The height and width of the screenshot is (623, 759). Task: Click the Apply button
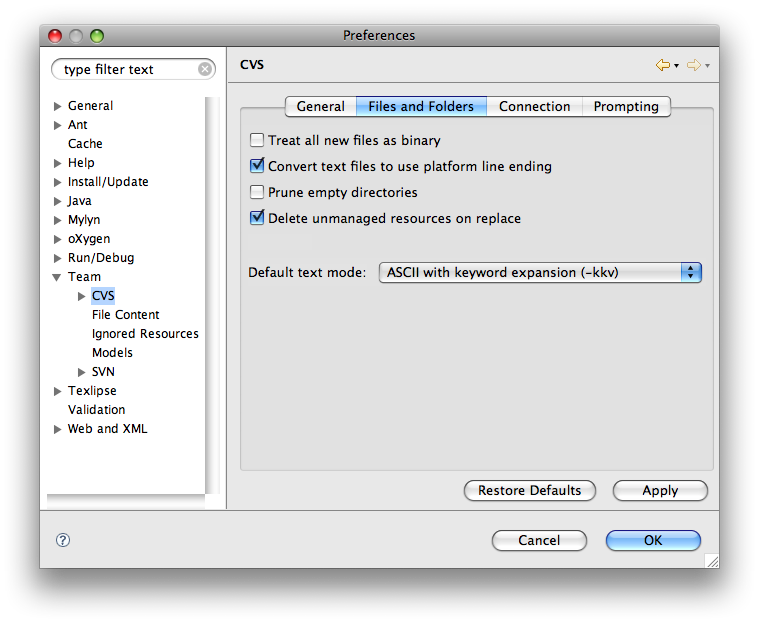click(660, 491)
